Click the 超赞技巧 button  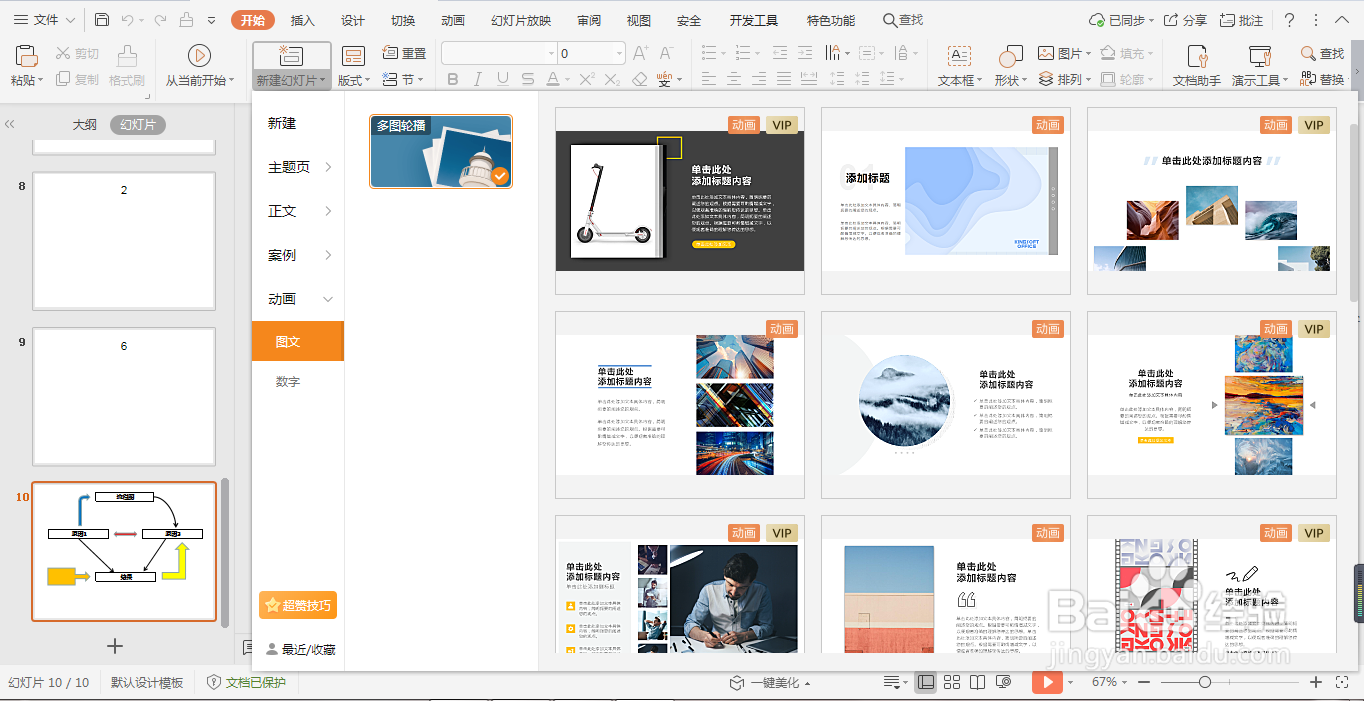click(297, 605)
